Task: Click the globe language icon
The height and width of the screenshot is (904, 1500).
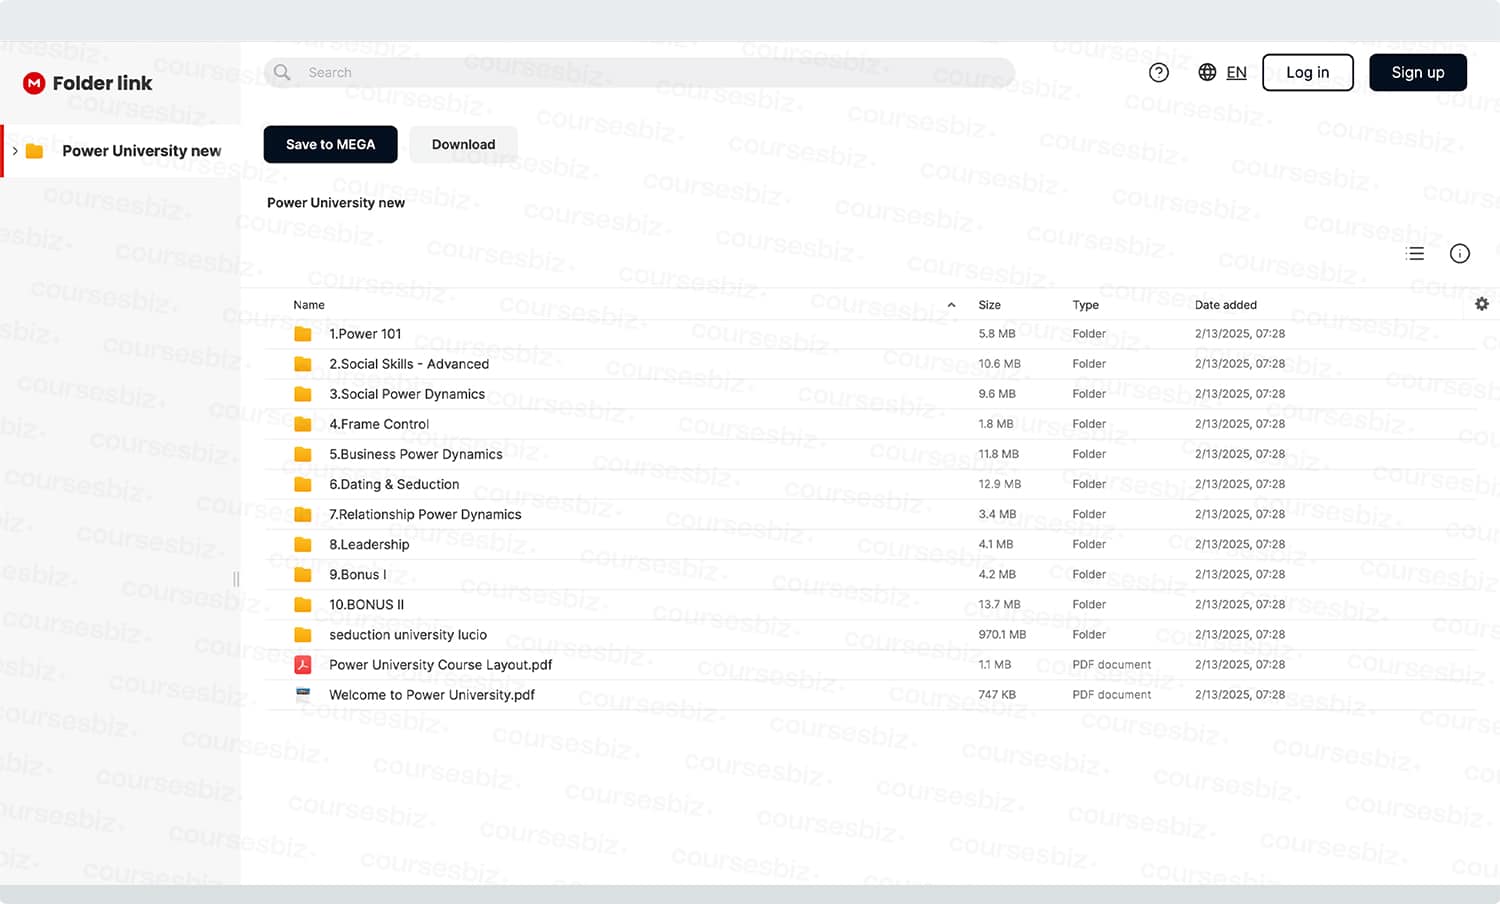Action: pos(1207,72)
